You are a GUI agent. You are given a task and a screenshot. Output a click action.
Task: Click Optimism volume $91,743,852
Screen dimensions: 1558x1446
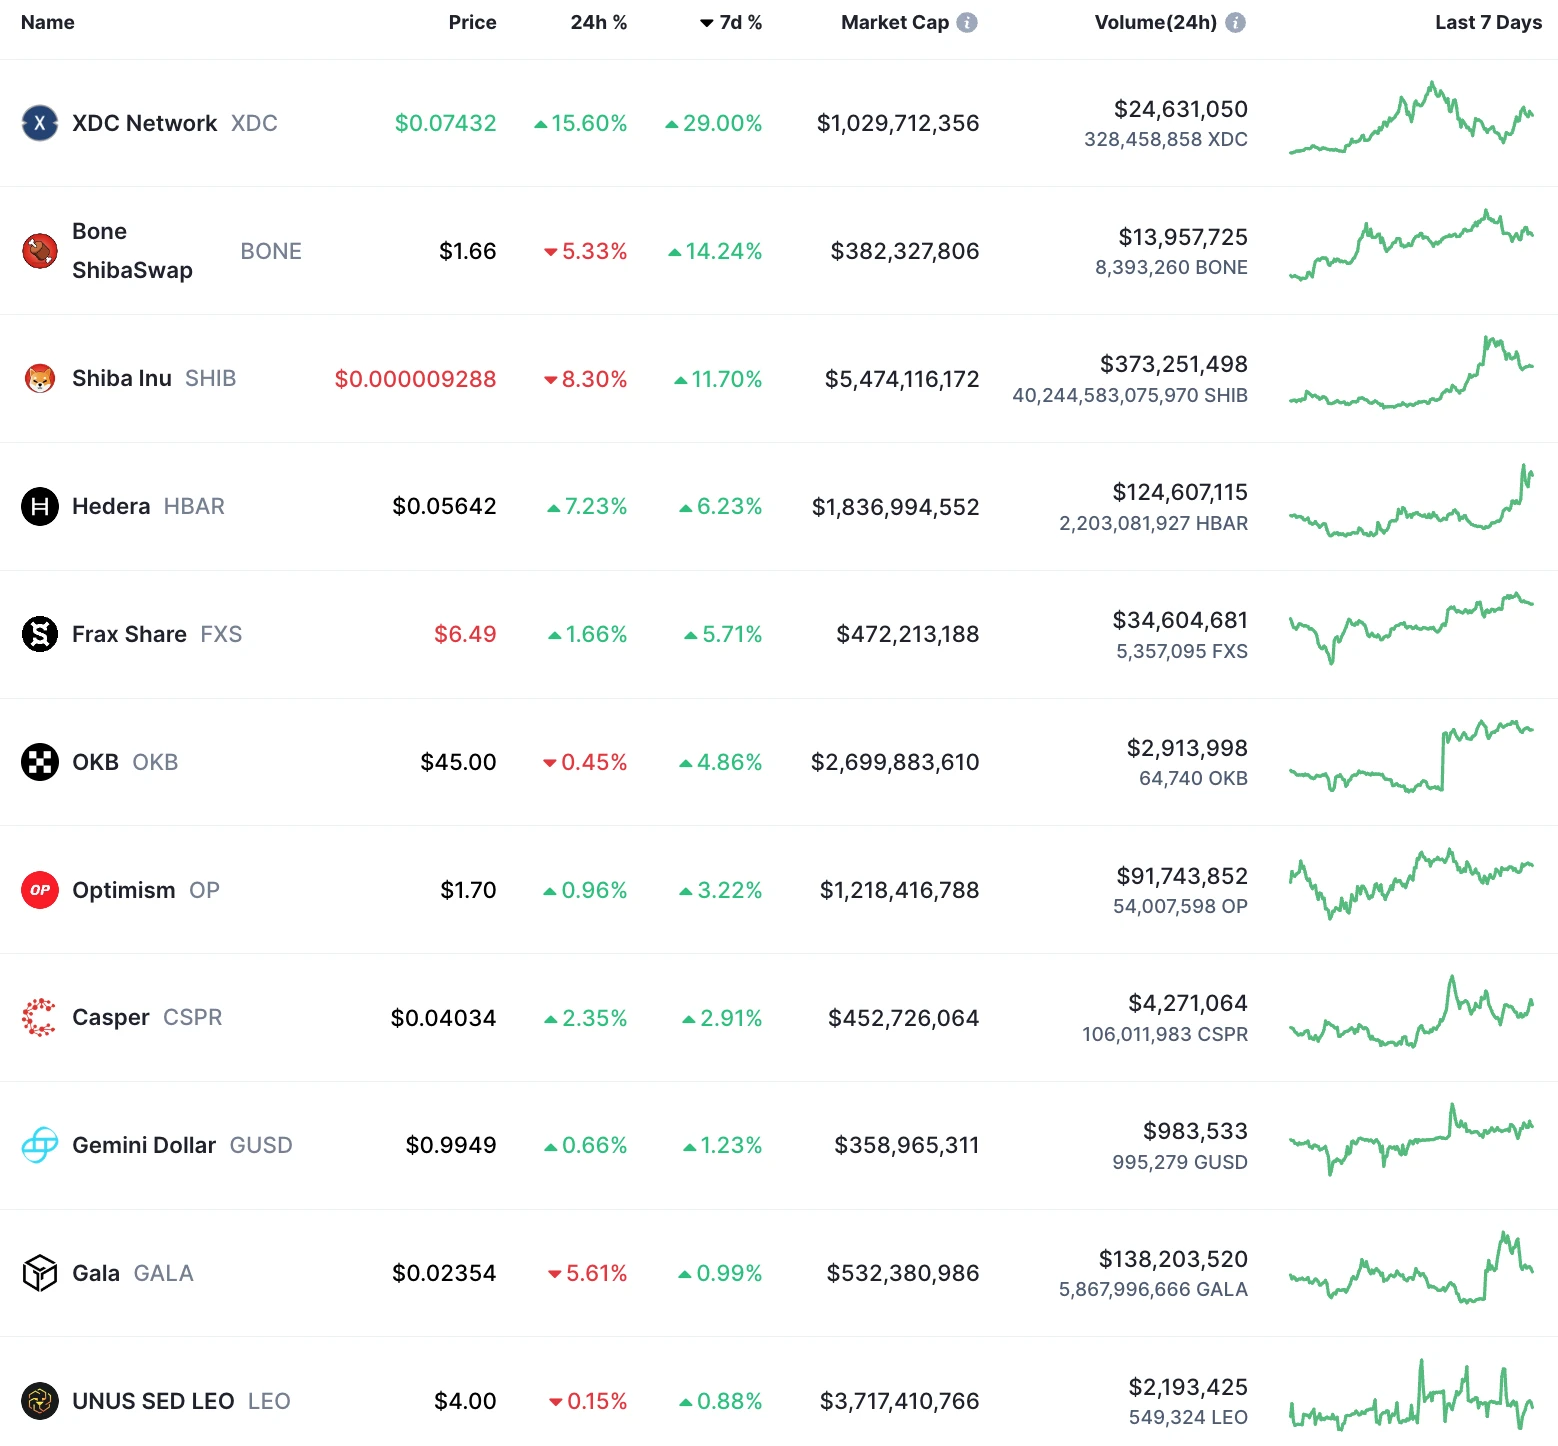(x=1182, y=876)
